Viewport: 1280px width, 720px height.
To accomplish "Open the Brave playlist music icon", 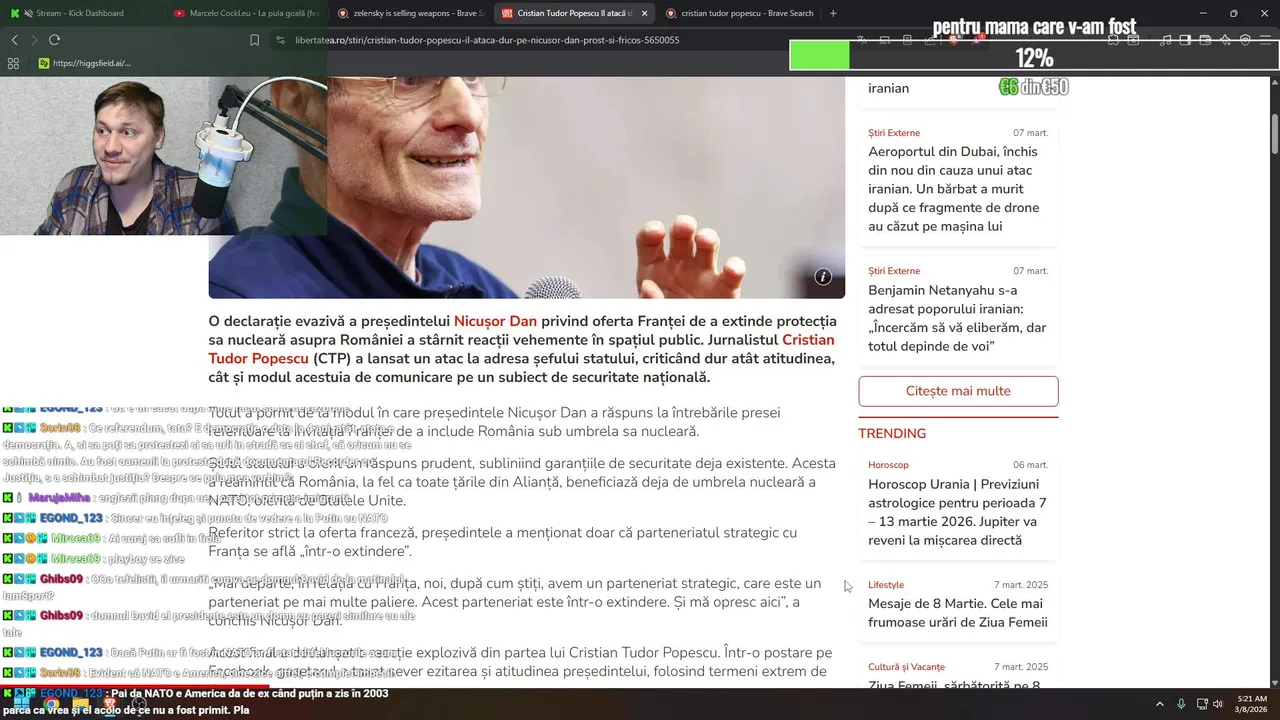I will click(1165, 40).
